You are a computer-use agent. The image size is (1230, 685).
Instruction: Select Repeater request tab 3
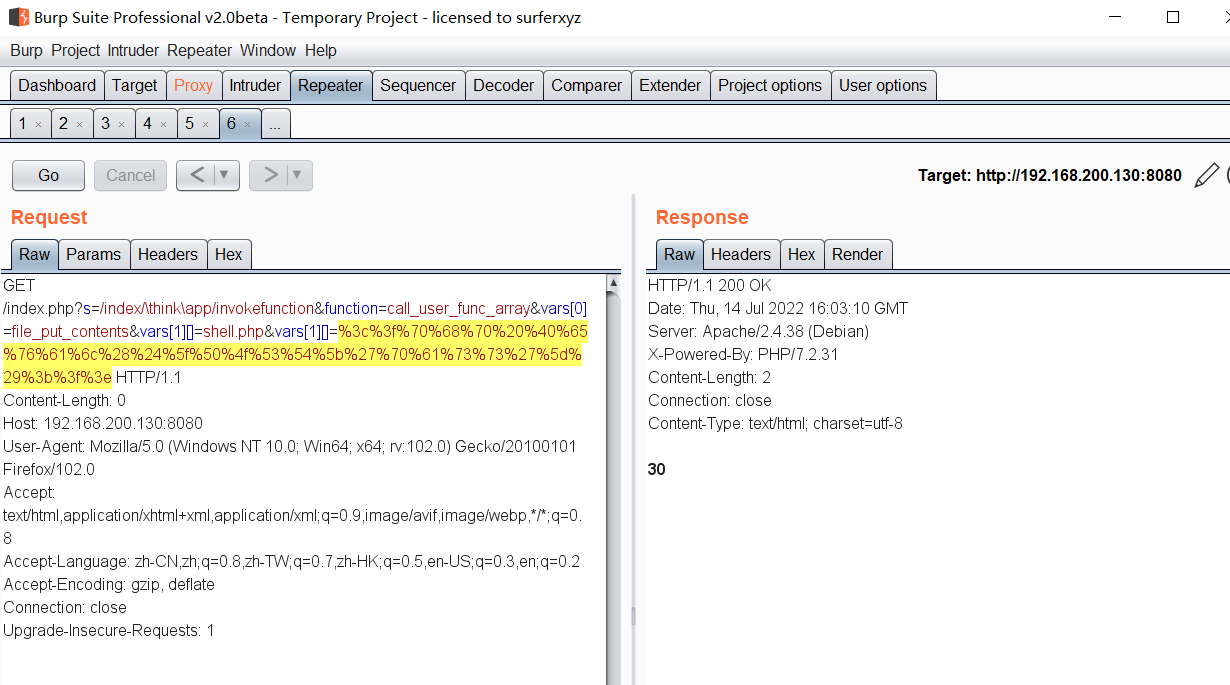click(x=106, y=124)
